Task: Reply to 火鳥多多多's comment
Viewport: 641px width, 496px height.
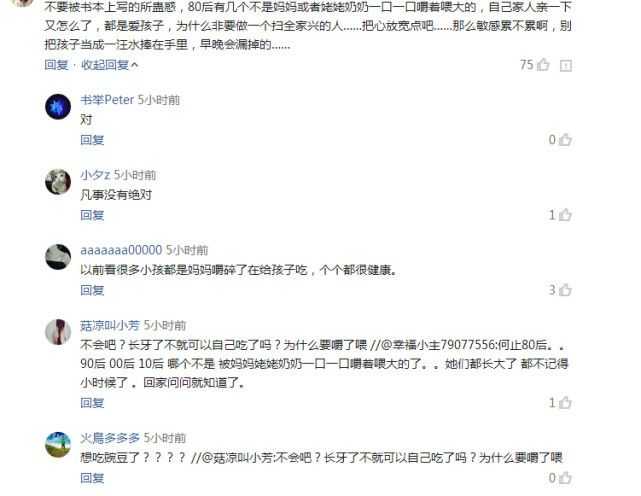Action: (92, 478)
